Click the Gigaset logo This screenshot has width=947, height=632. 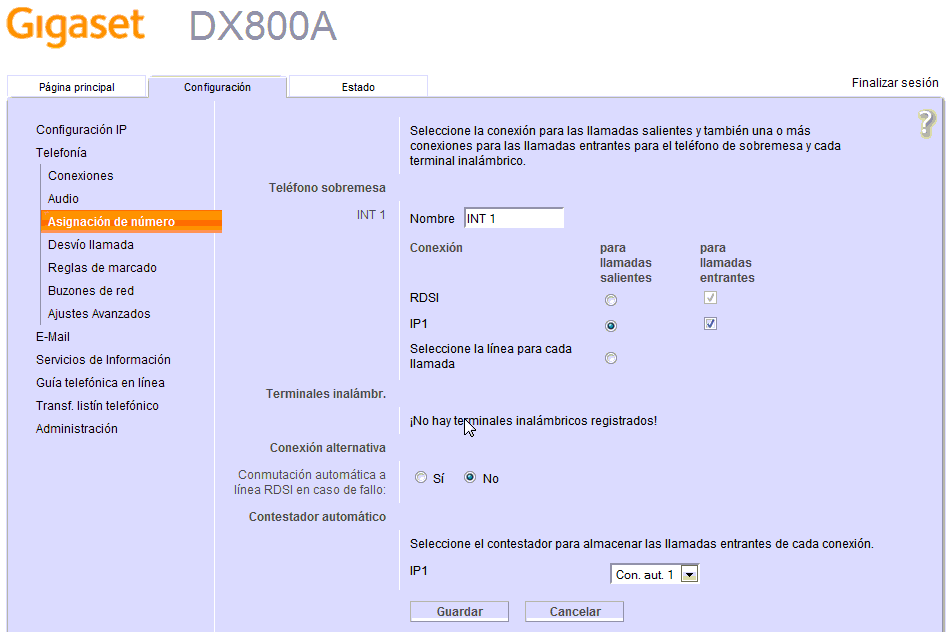tap(76, 27)
